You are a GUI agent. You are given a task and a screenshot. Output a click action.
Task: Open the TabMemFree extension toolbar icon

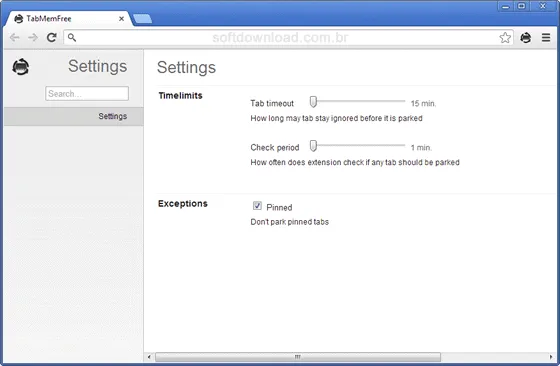(x=526, y=37)
